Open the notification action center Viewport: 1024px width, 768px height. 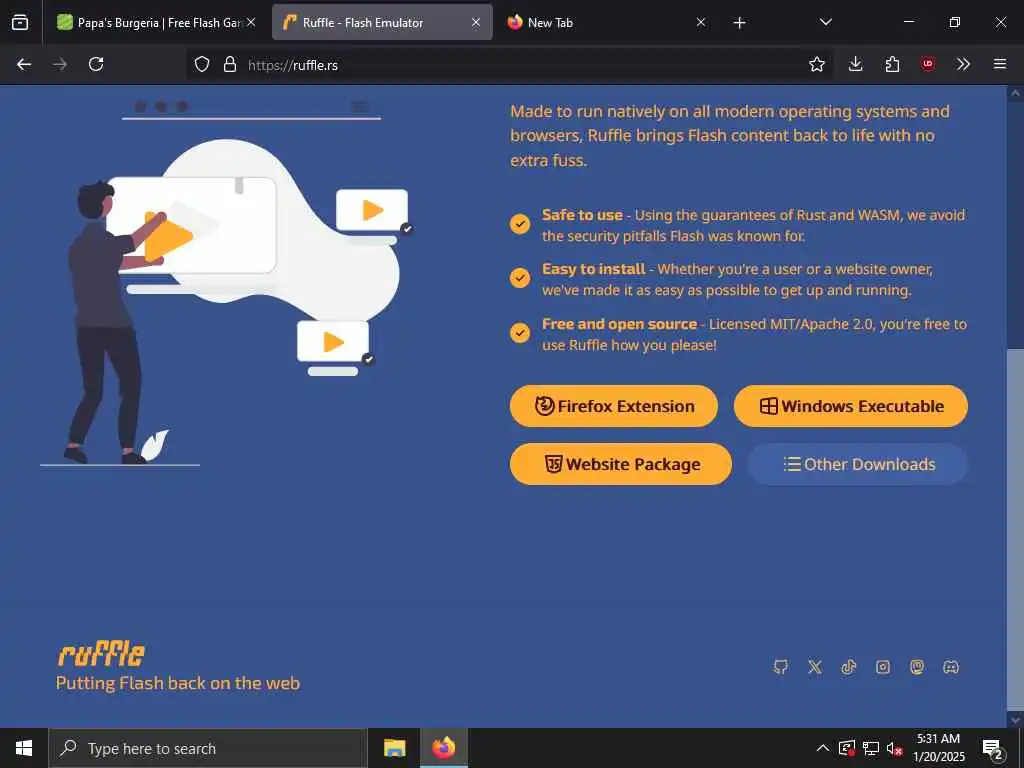point(993,748)
